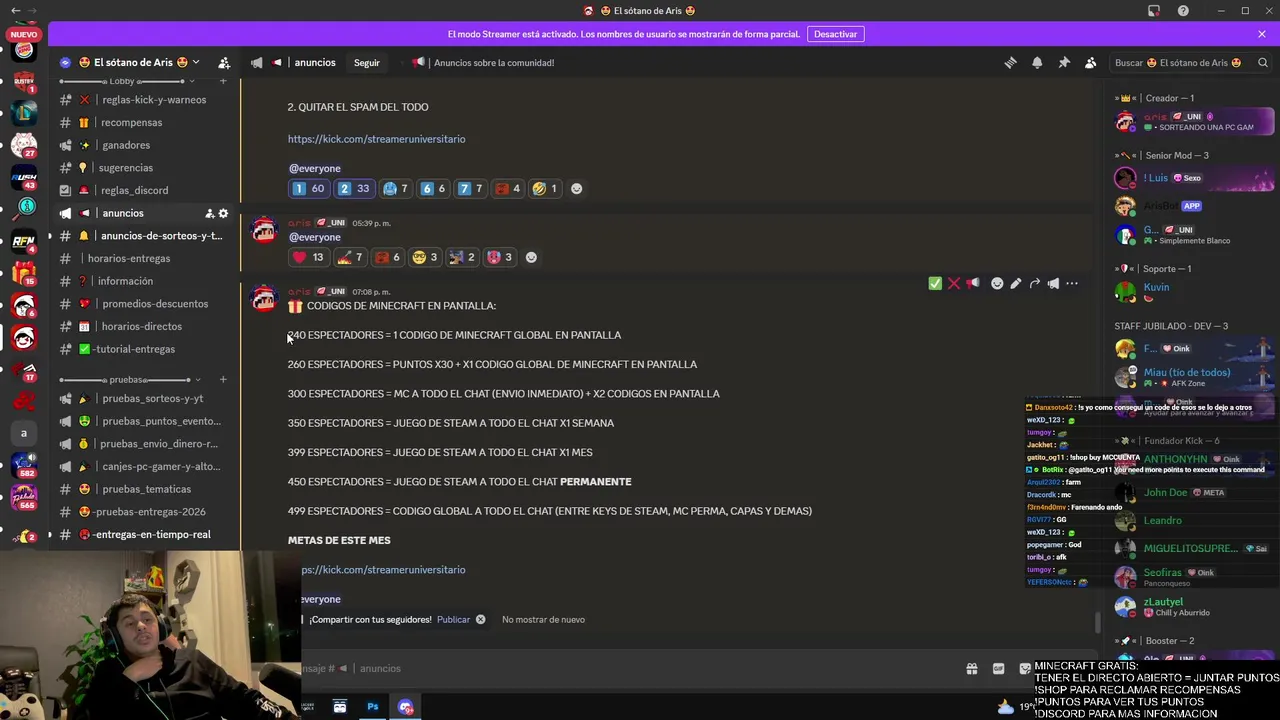The image size is (1280, 720).
Task: Open League of Legends server icon
Action: tap(24, 113)
